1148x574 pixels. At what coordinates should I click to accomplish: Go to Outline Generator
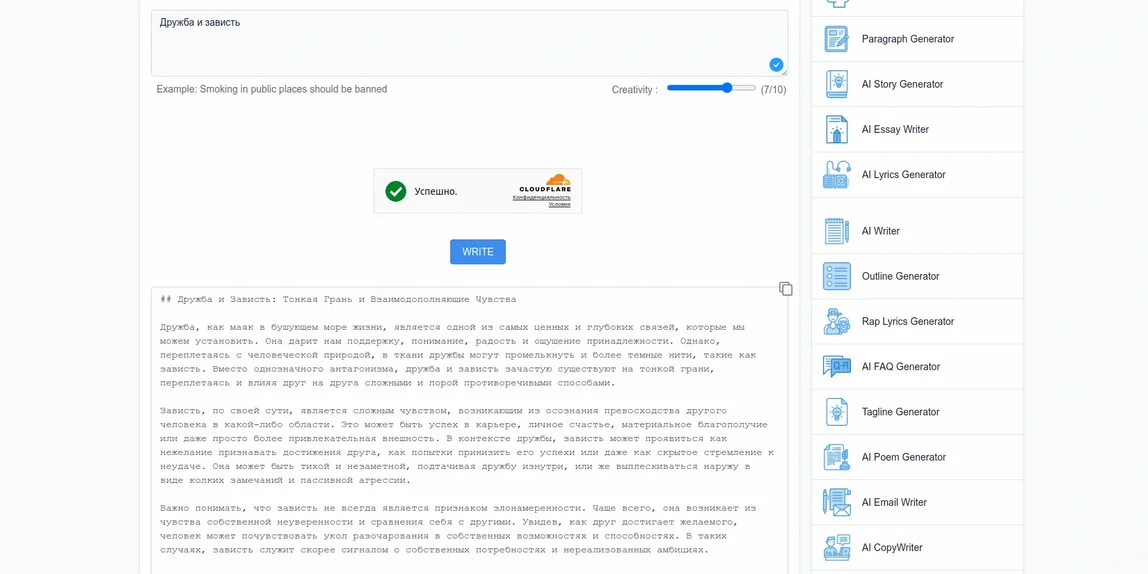[900, 276]
